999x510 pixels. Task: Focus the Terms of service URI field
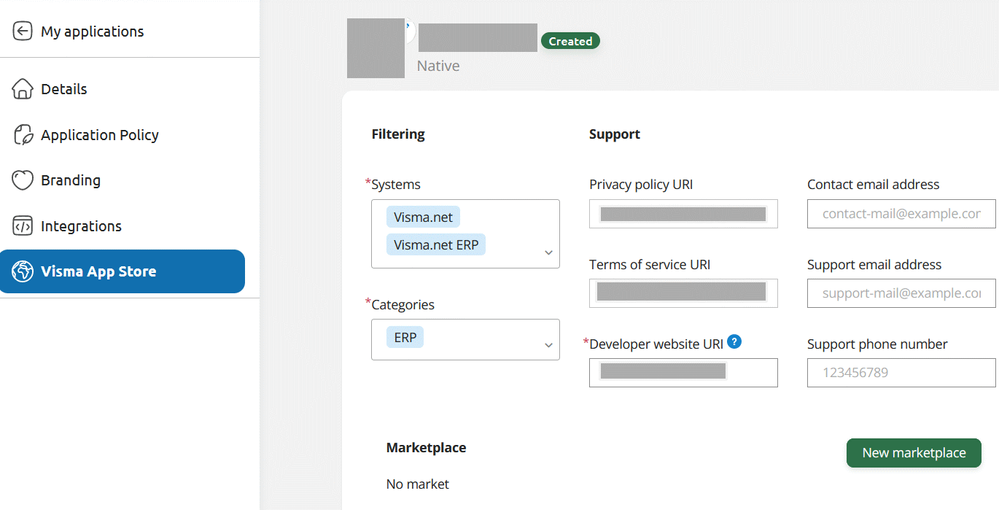pyautogui.click(x=683, y=293)
